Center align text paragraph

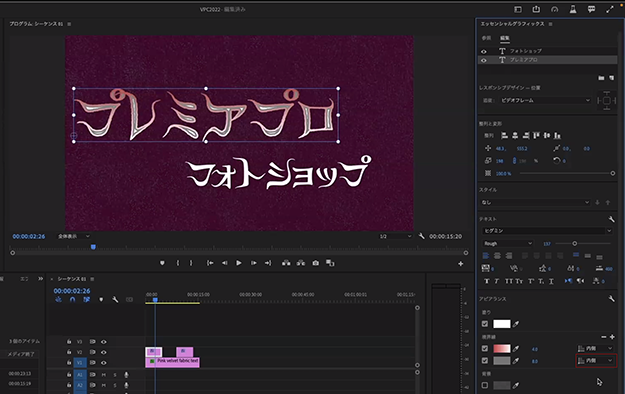[x=497, y=256]
